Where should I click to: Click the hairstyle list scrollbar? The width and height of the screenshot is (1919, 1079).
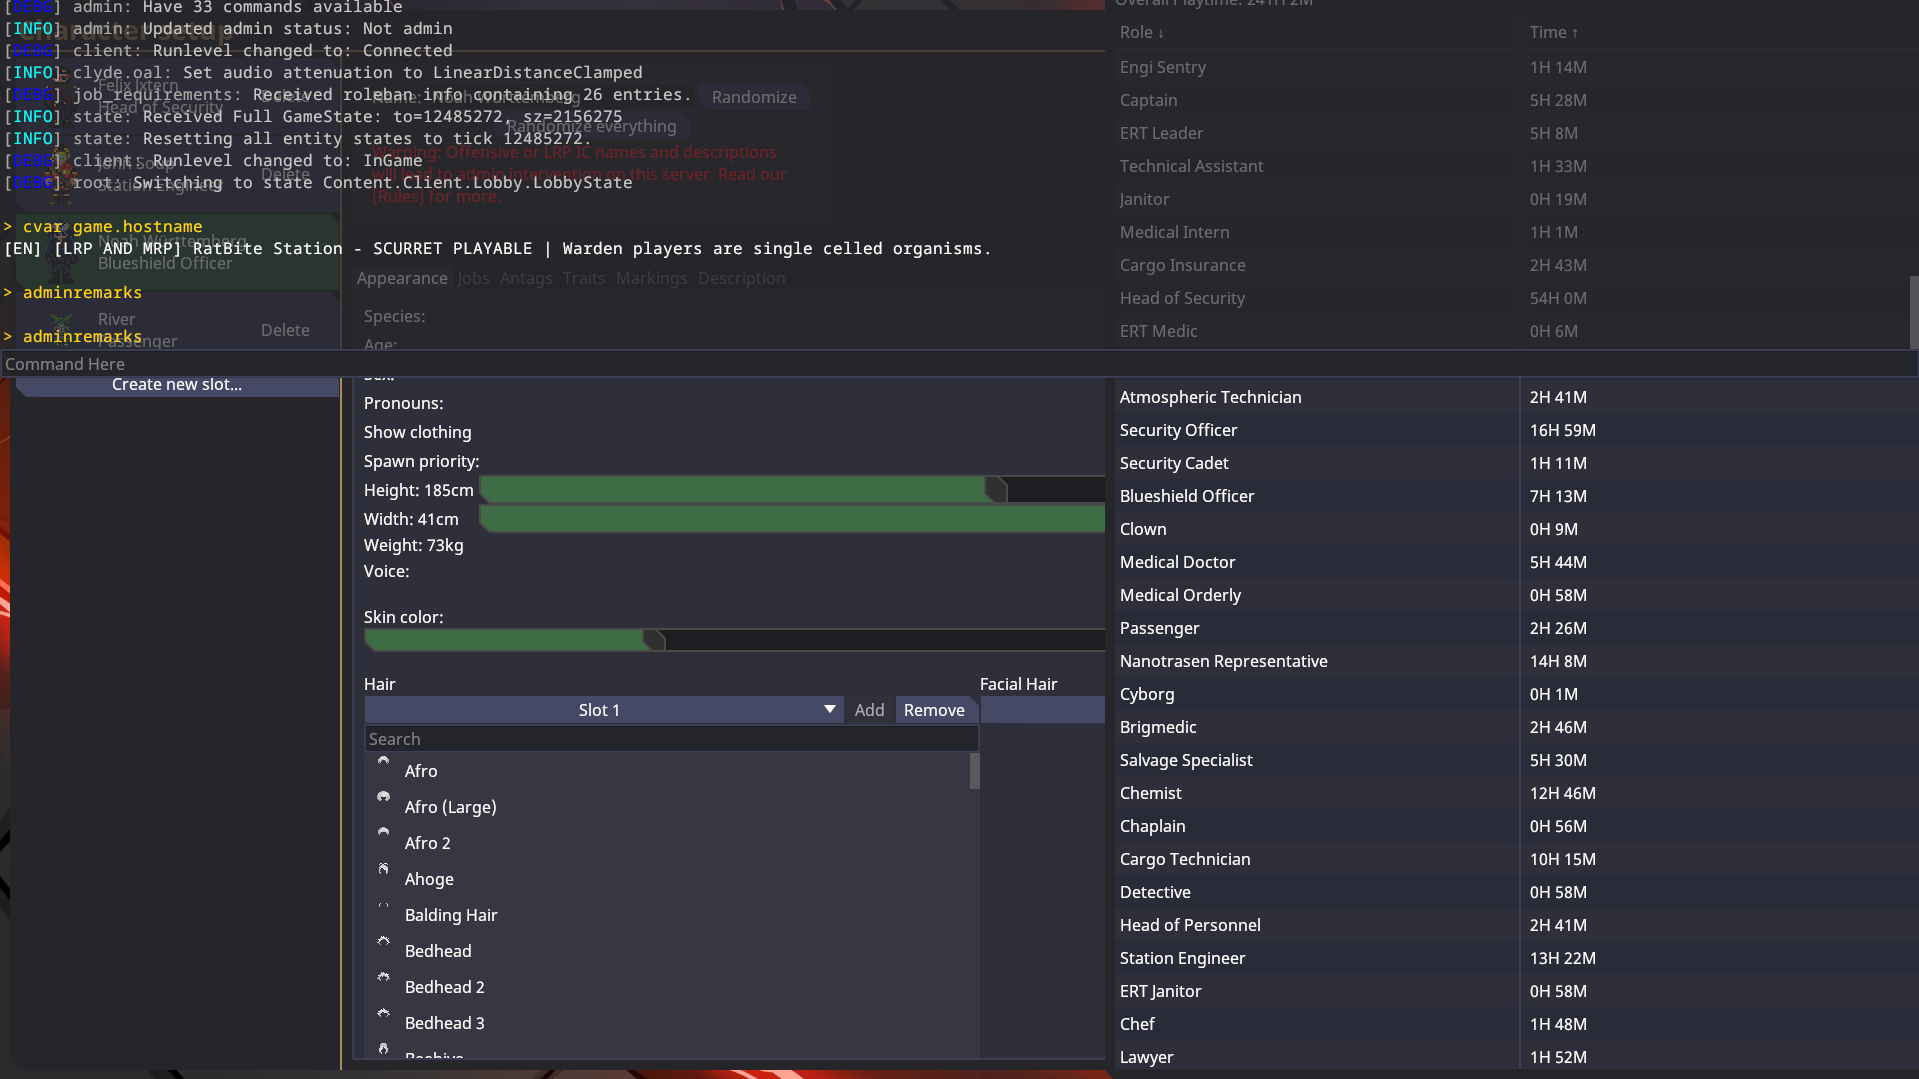click(x=974, y=772)
